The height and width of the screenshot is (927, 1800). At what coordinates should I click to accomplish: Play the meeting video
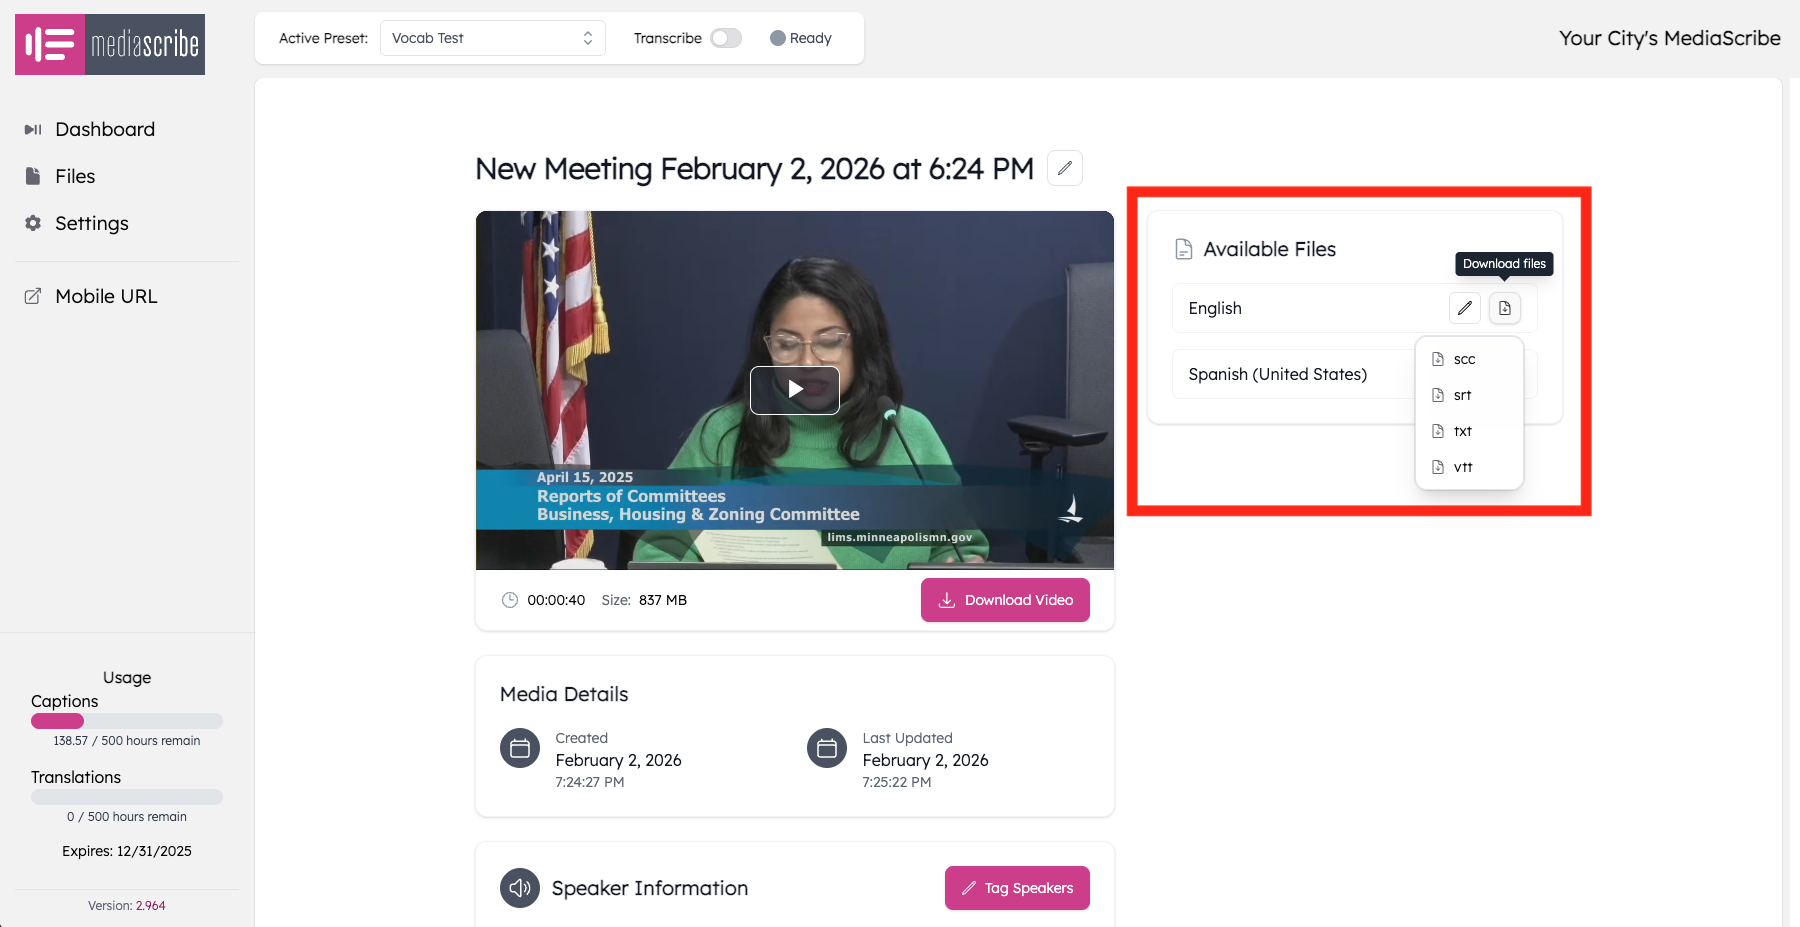[795, 390]
